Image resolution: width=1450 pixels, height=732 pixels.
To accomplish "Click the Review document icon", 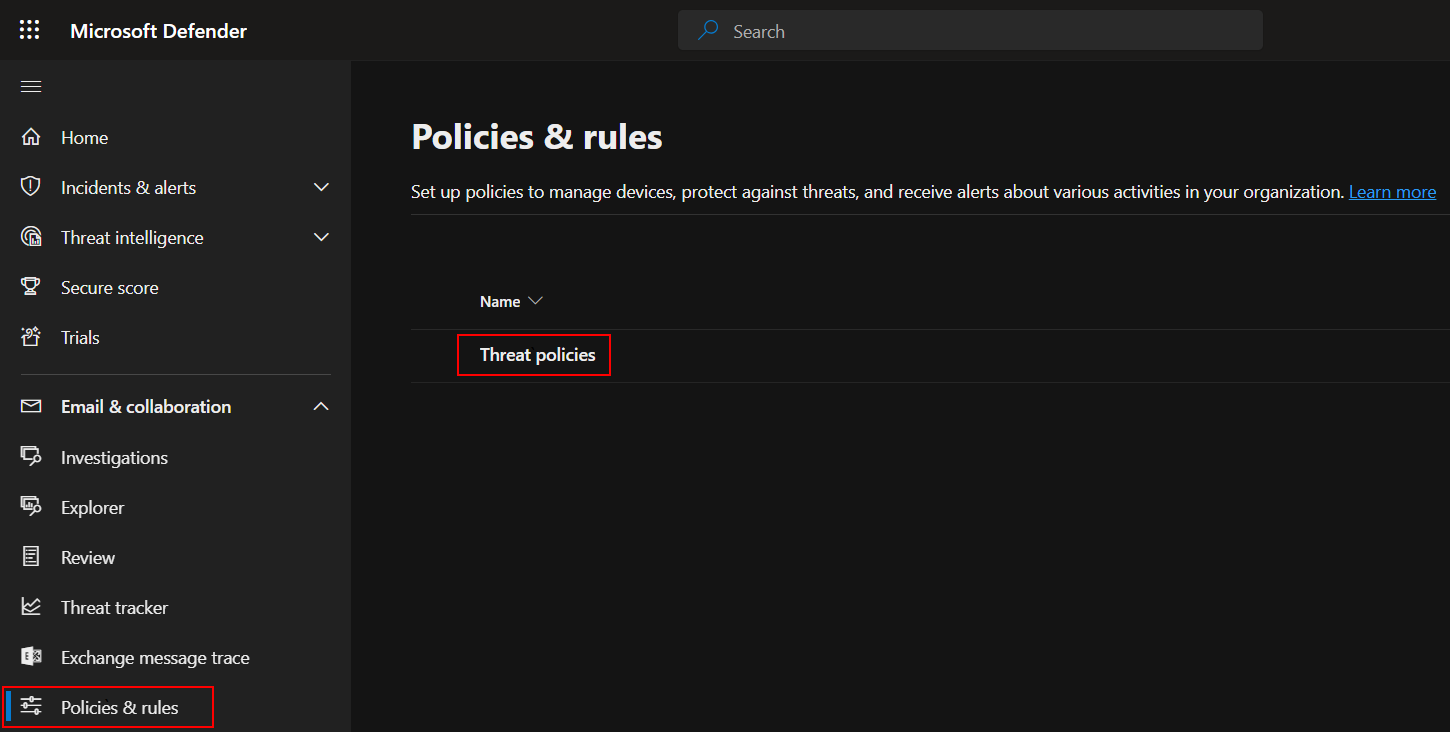I will (x=31, y=557).
